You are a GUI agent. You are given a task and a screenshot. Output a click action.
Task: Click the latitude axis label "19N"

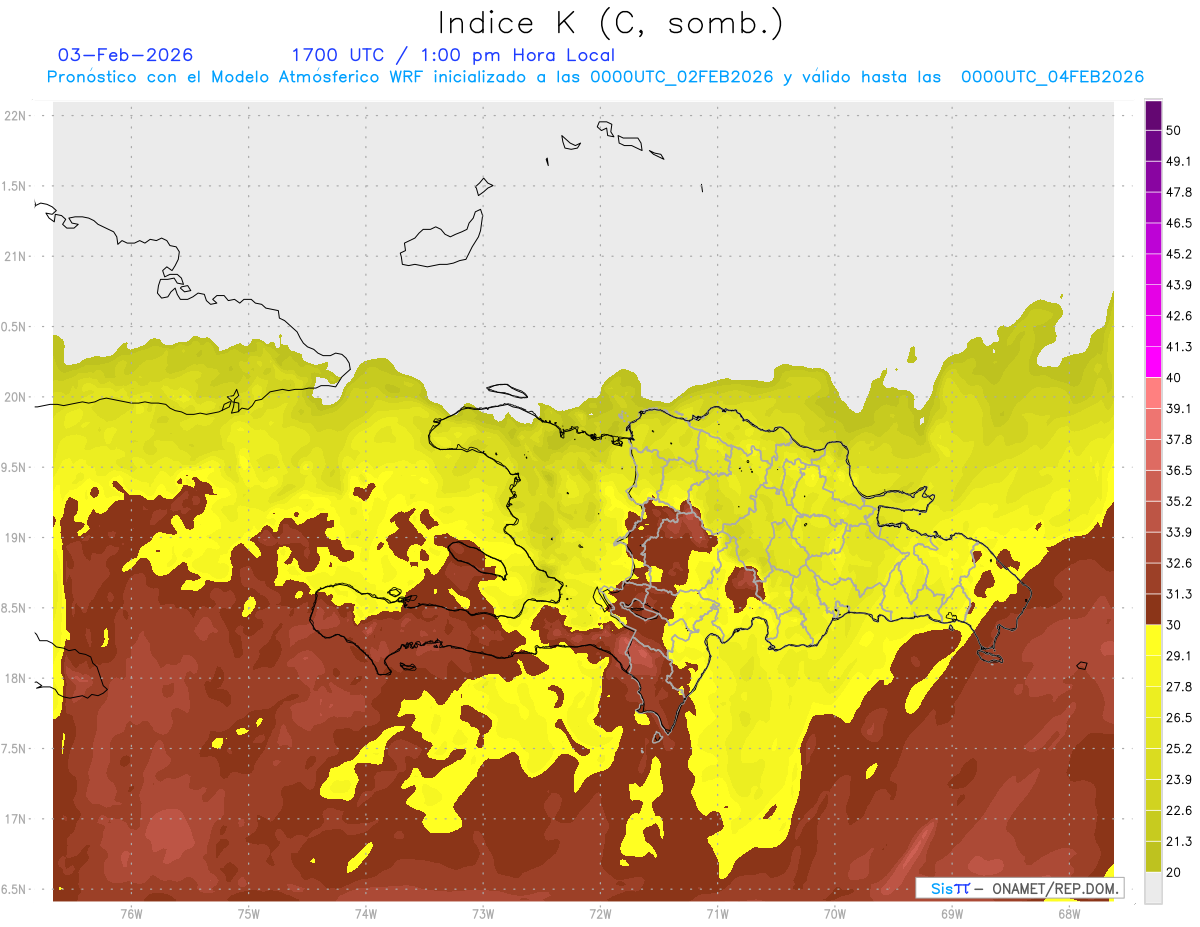[17, 538]
